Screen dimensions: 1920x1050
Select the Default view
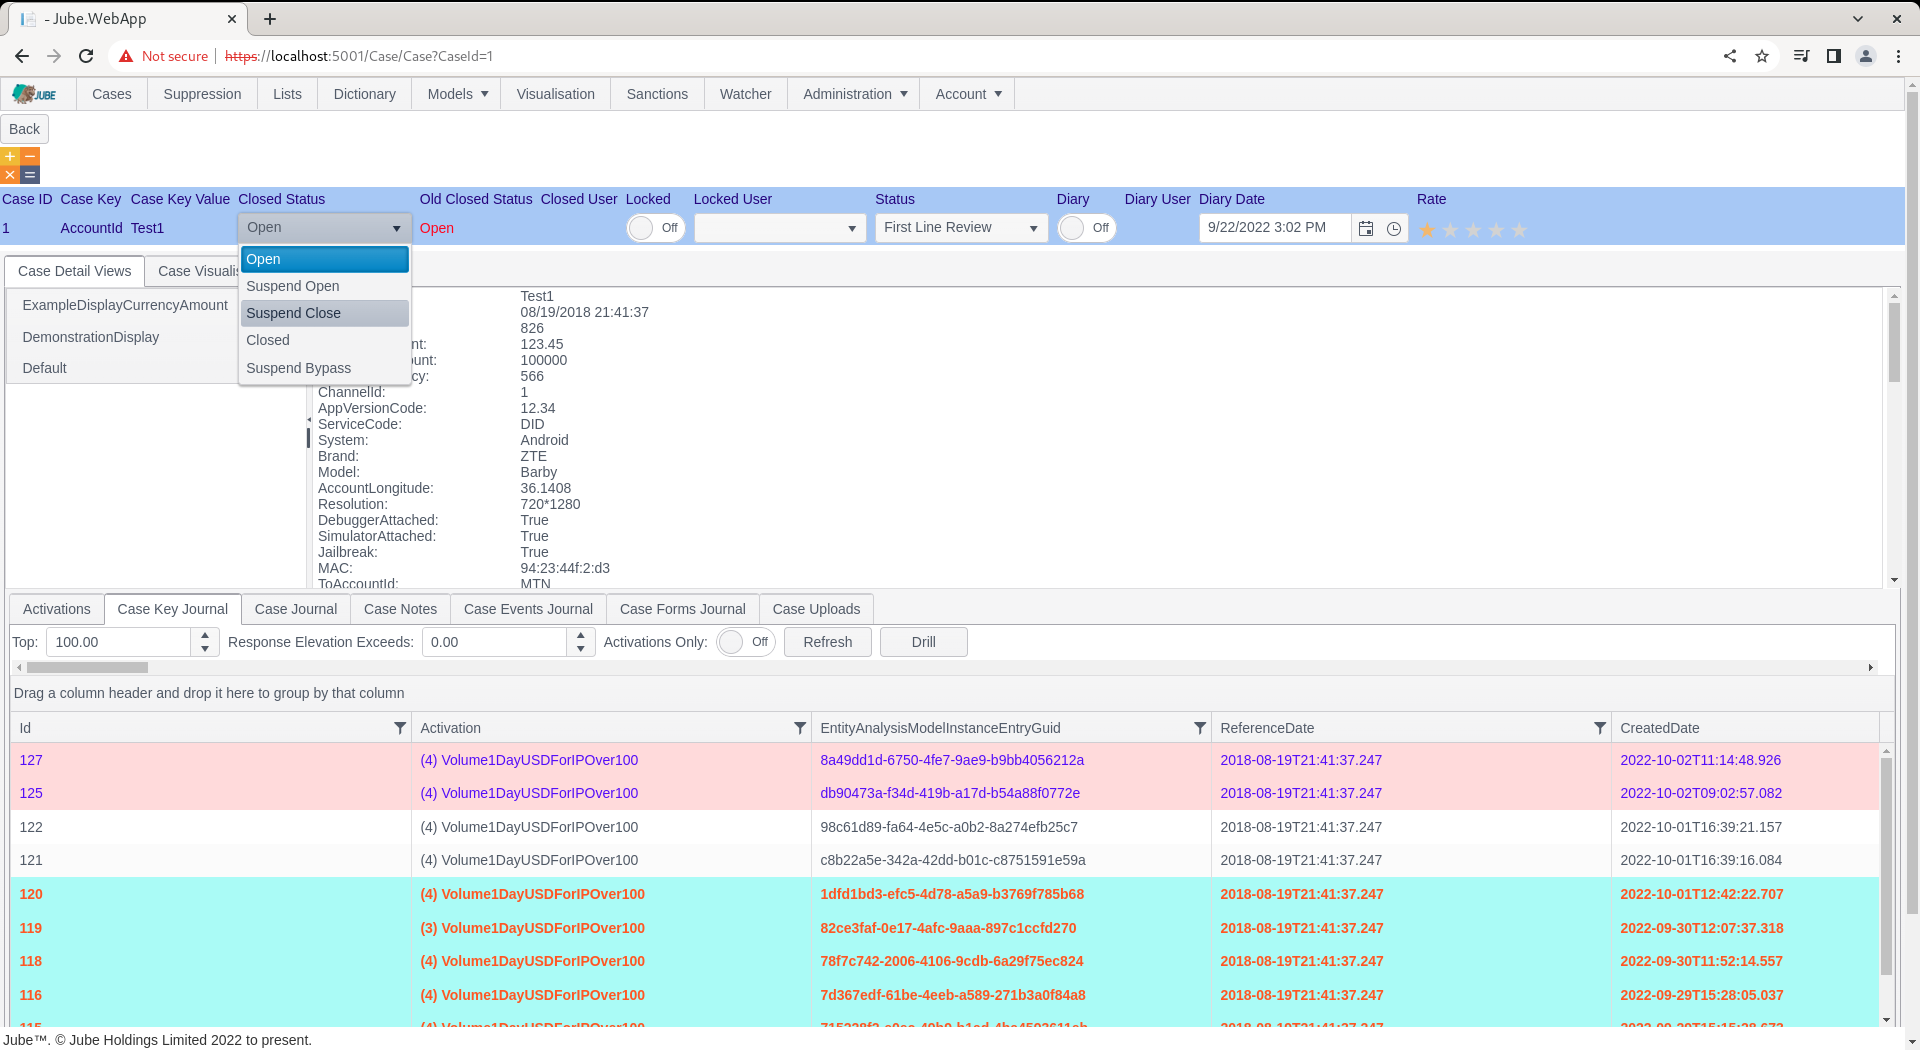point(45,368)
